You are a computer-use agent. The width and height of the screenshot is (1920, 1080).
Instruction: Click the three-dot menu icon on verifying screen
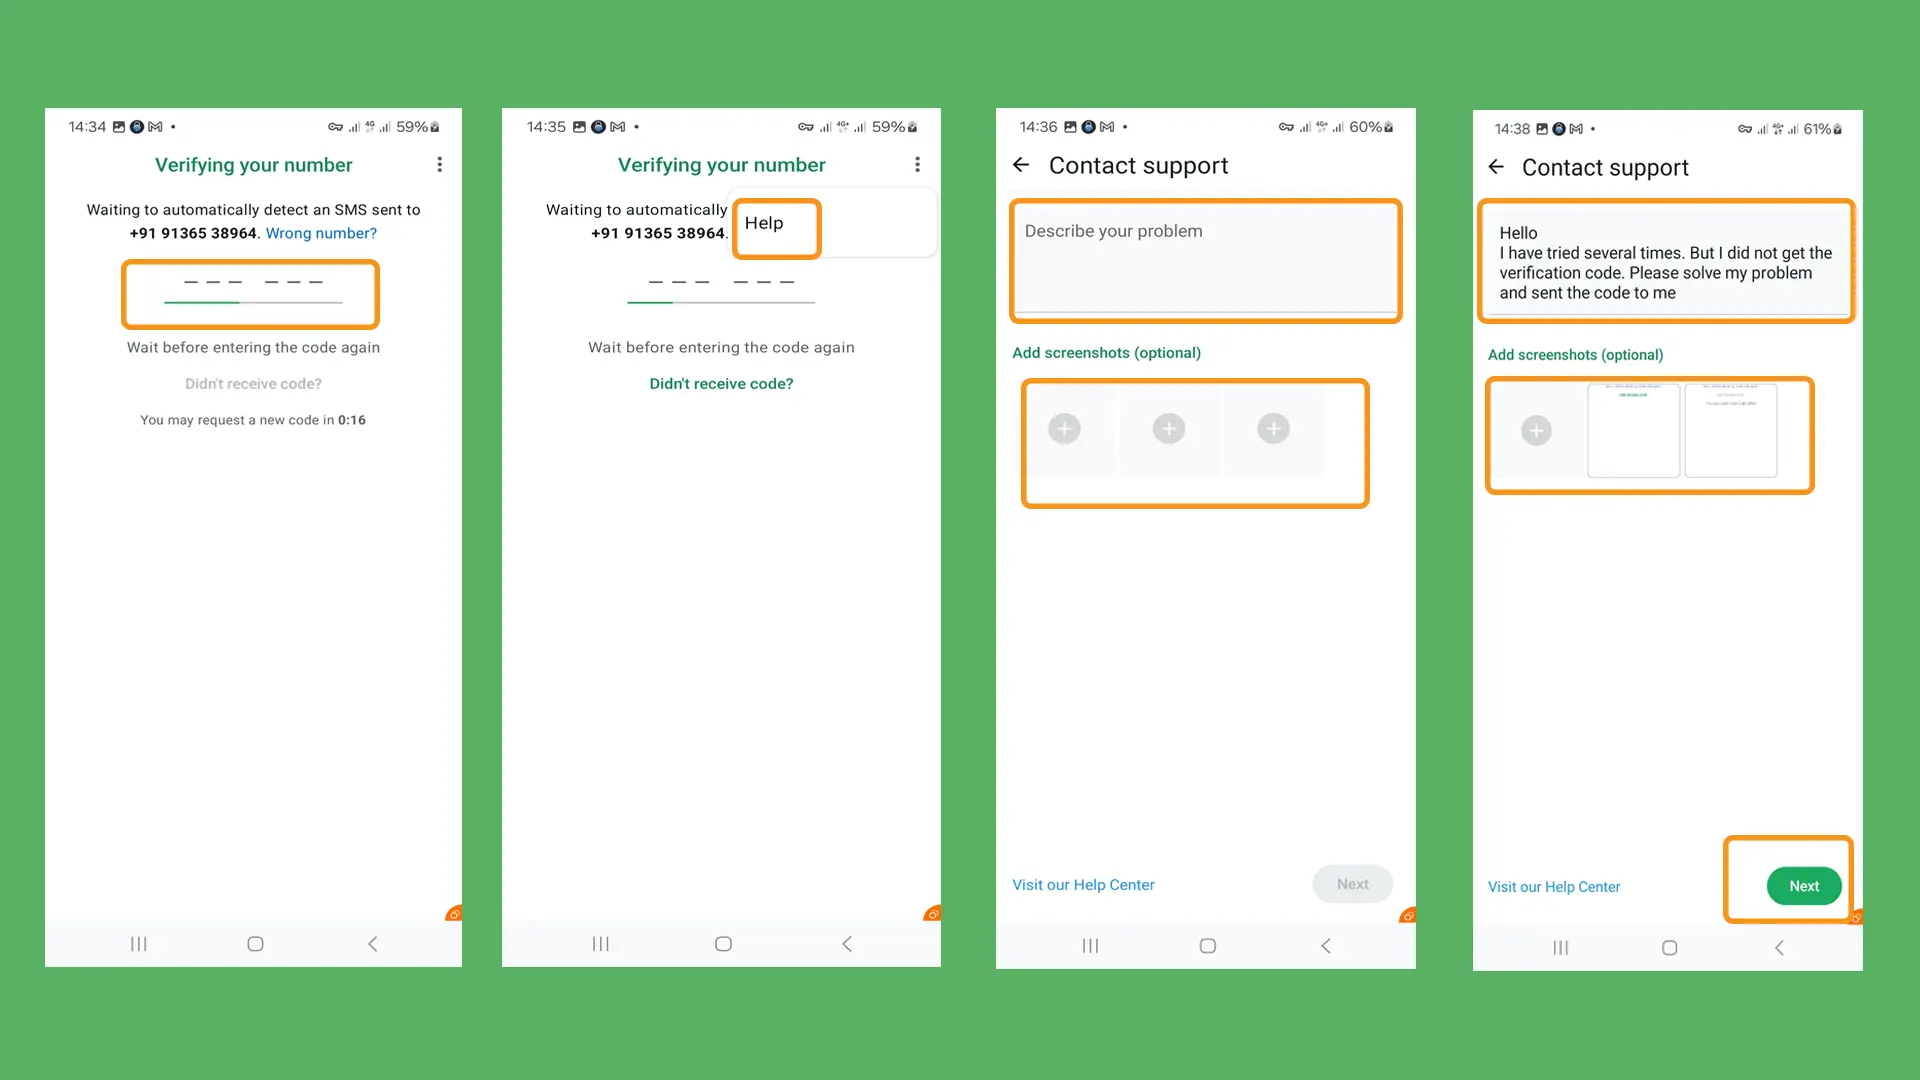point(440,164)
